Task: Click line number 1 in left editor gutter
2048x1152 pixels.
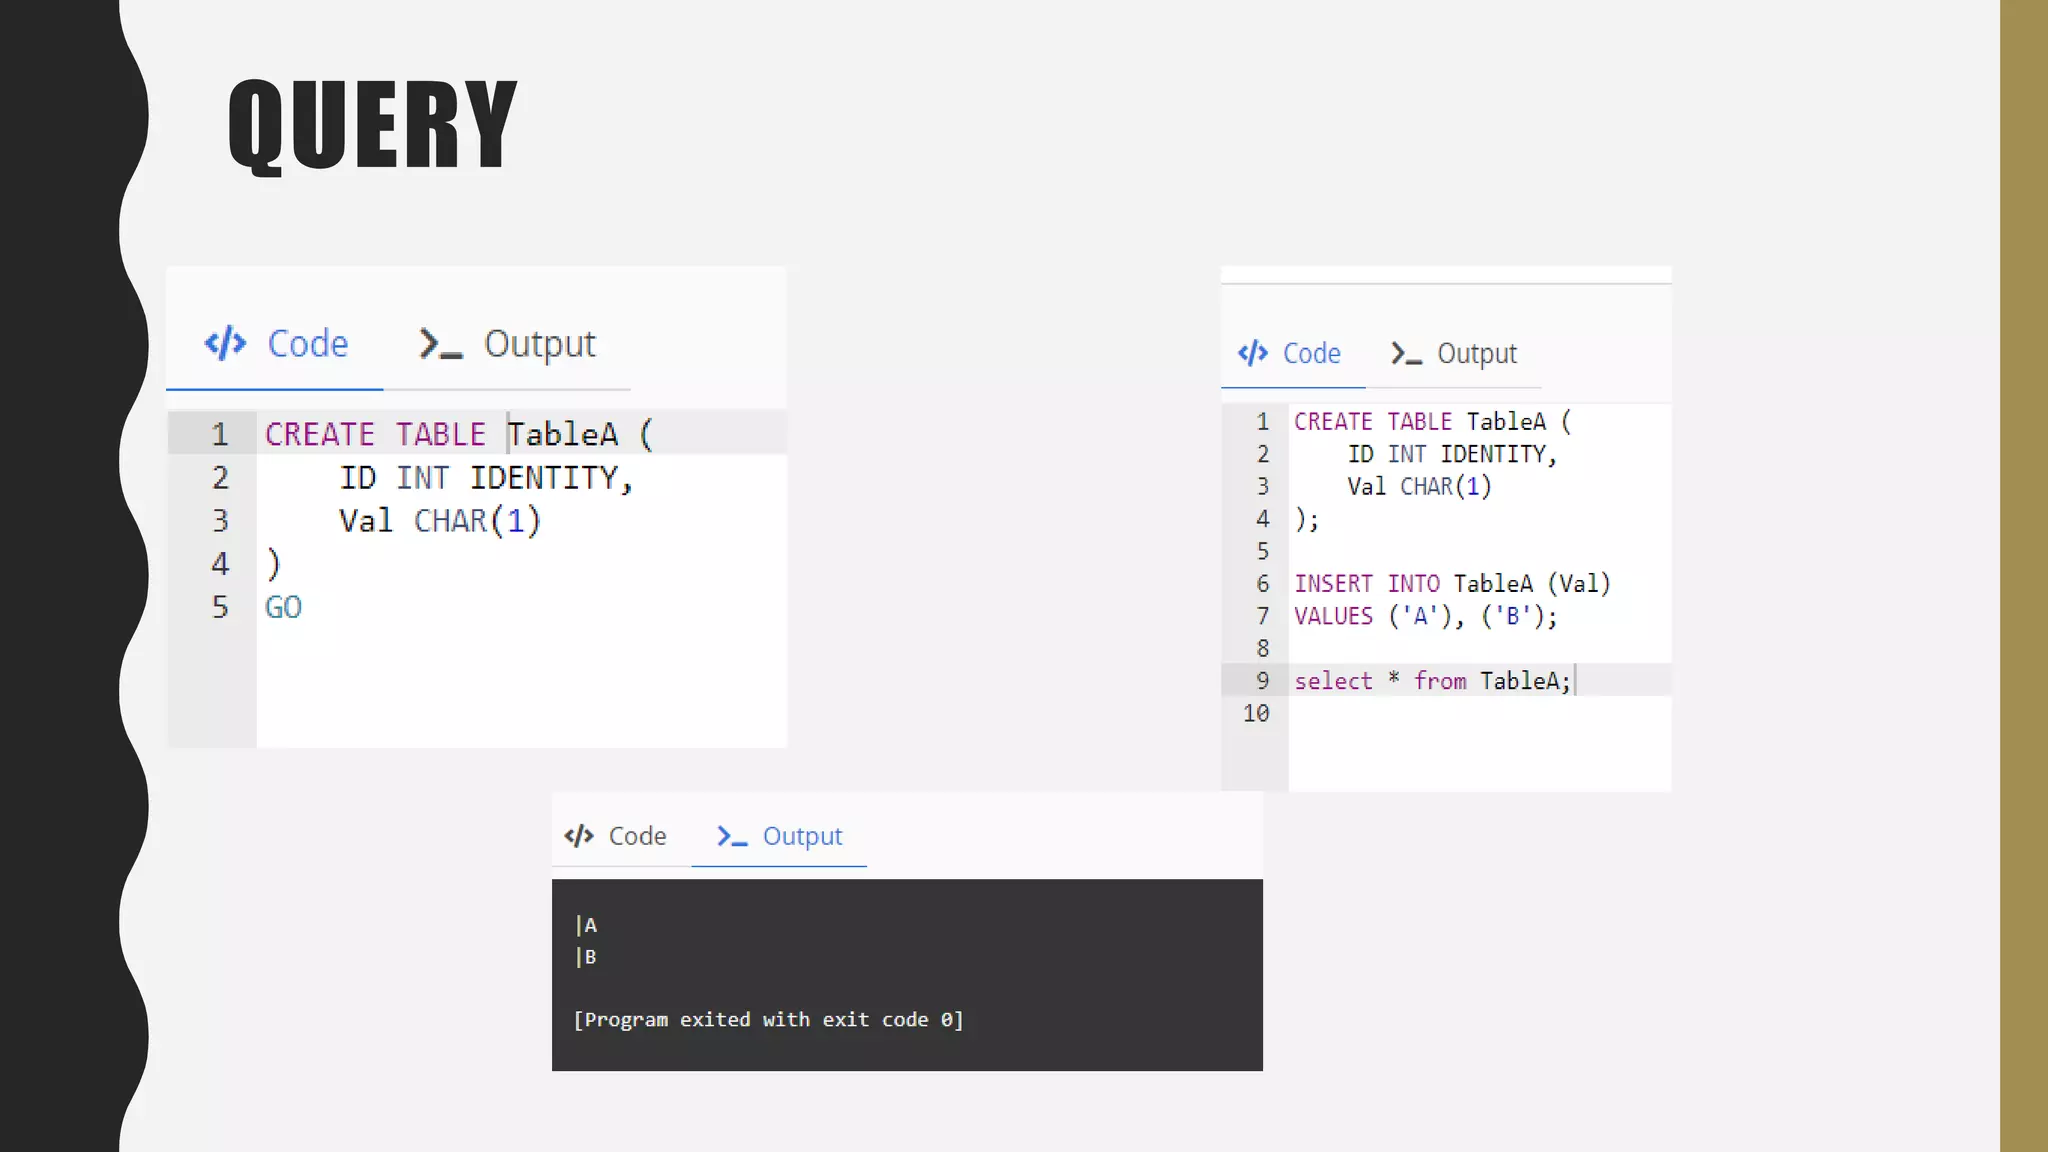Action: pos(220,434)
